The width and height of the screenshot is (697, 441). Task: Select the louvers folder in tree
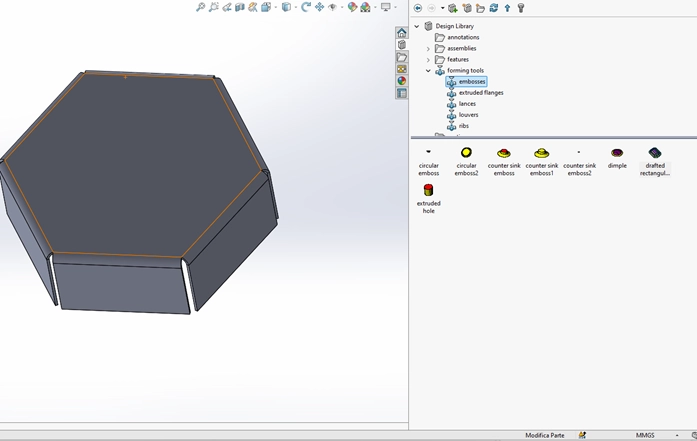point(468,115)
